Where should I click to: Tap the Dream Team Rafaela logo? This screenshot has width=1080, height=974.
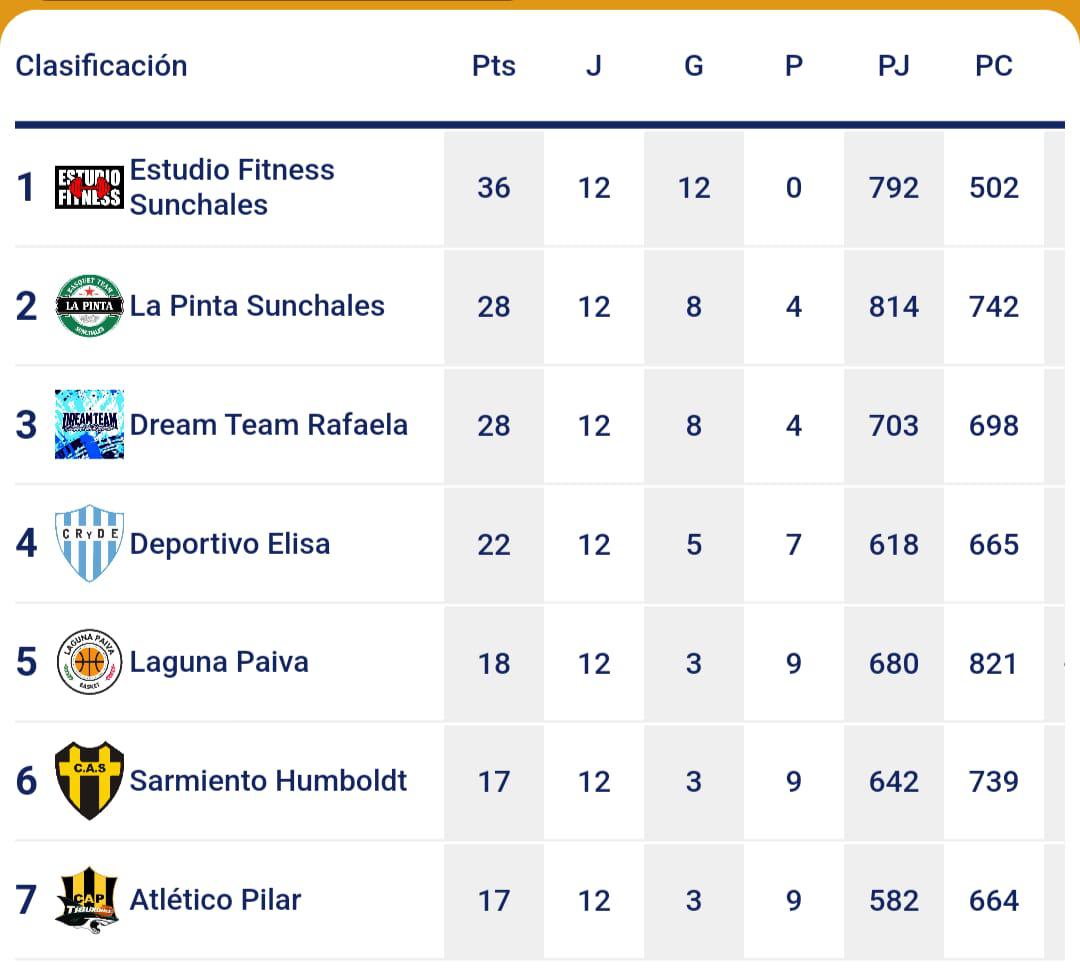89,425
